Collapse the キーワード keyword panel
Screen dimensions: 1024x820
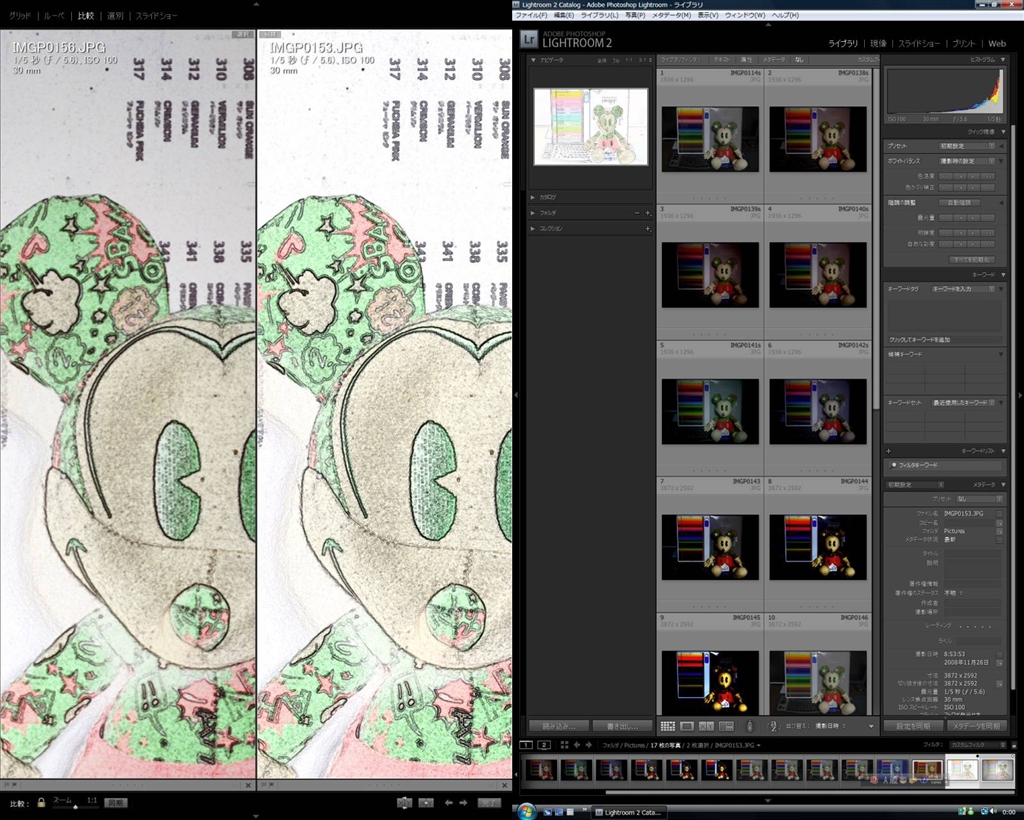1003,275
